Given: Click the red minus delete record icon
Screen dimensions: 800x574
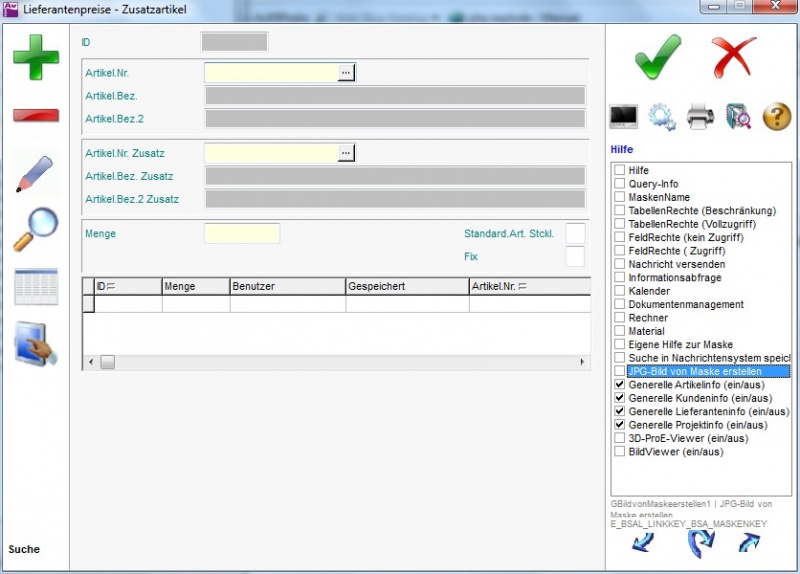Looking at the screenshot, I should [x=36, y=115].
